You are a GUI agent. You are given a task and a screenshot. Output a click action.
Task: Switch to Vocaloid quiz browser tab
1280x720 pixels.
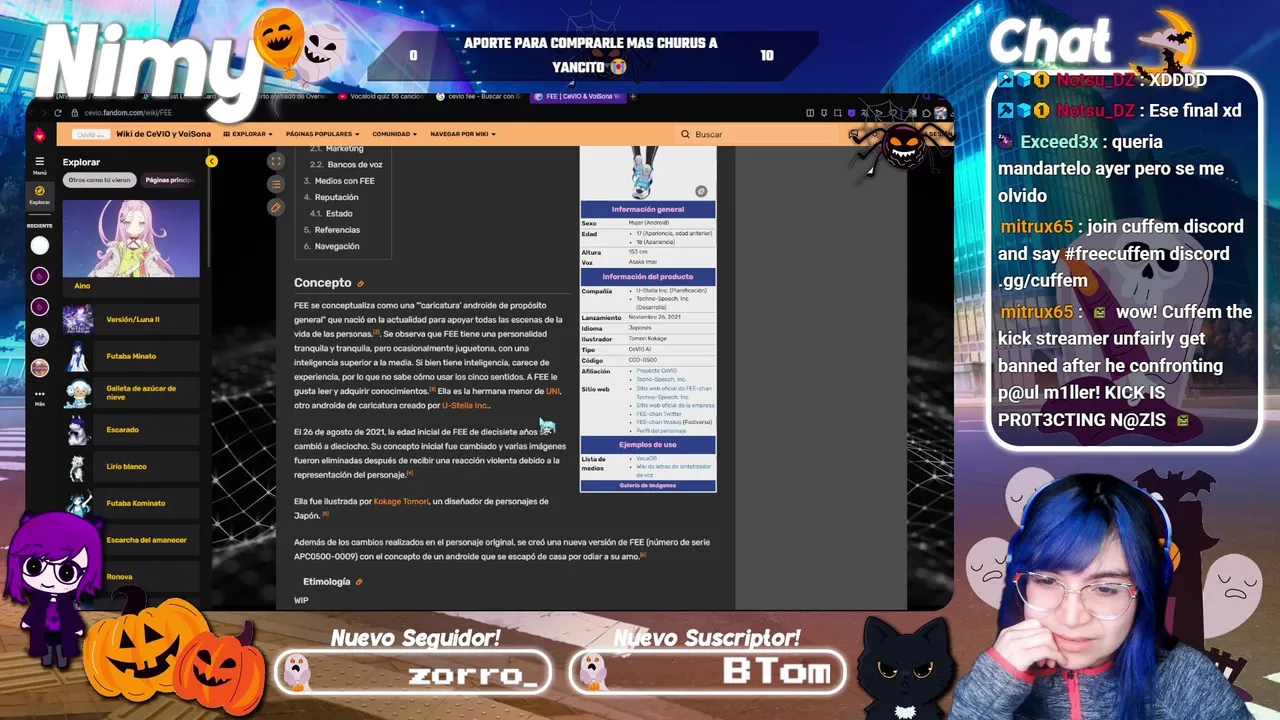pos(381,97)
